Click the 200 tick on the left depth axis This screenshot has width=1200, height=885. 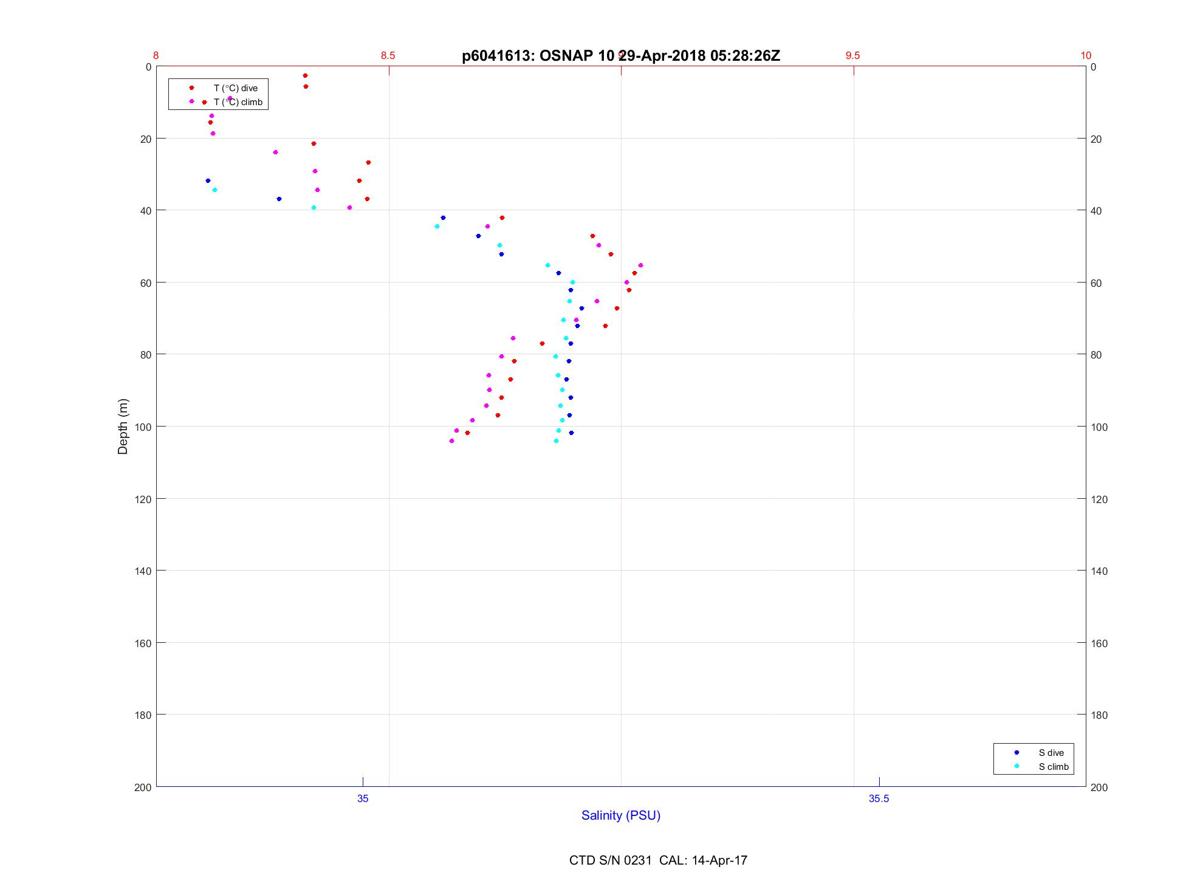click(141, 787)
